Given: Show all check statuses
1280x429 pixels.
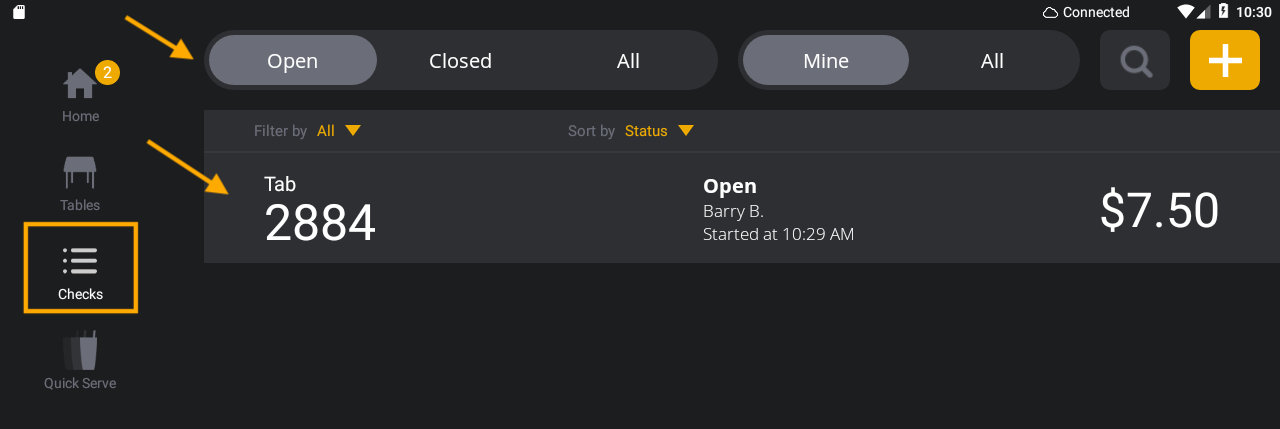Looking at the screenshot, I should [628, 61].
